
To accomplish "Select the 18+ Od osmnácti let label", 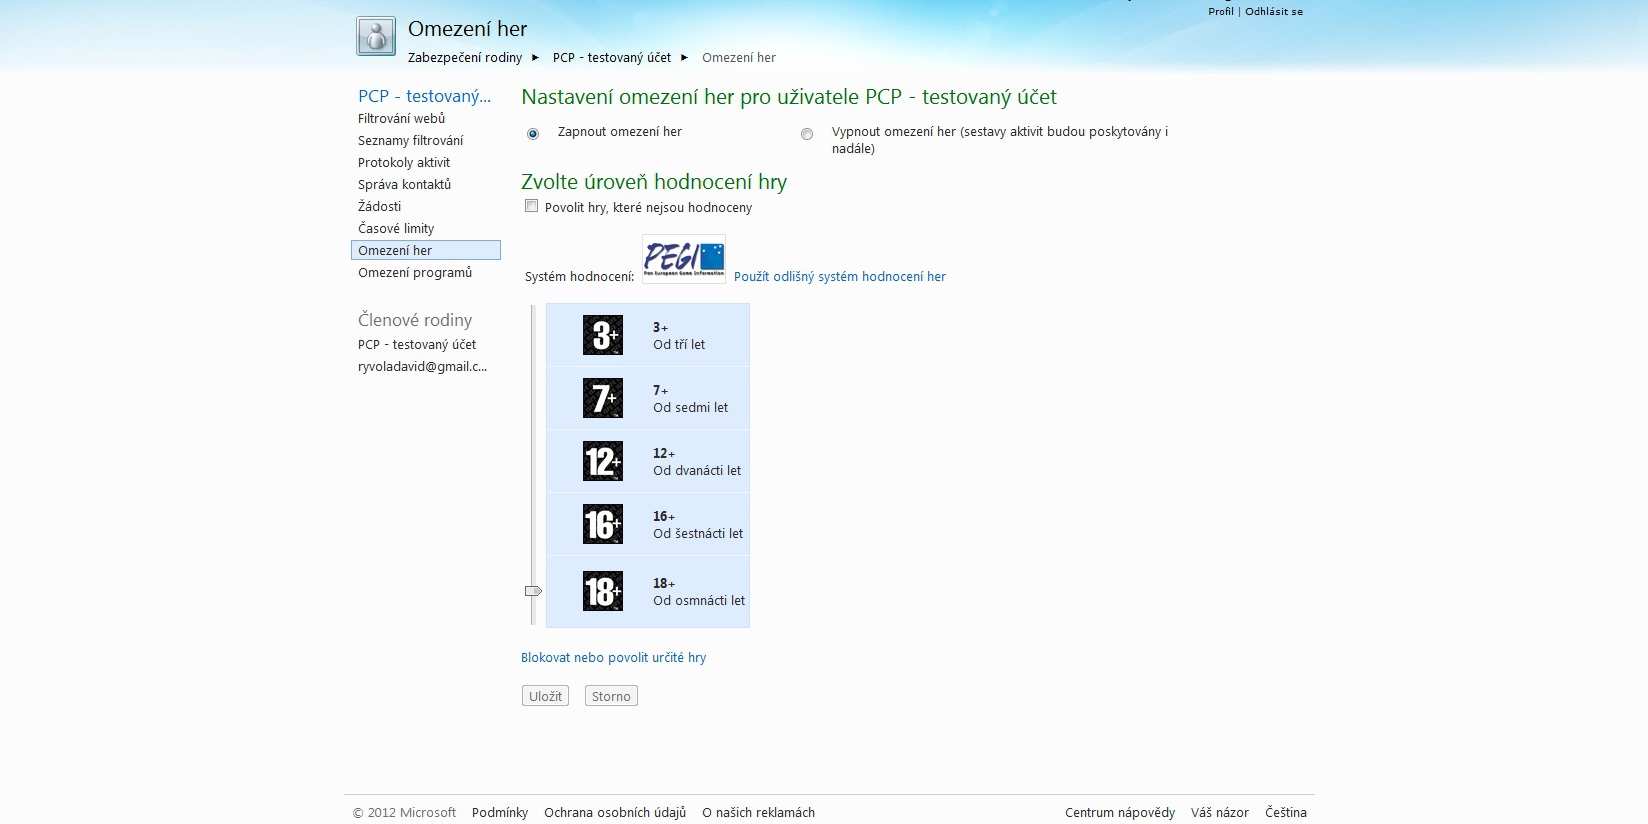I will point(699,592).
